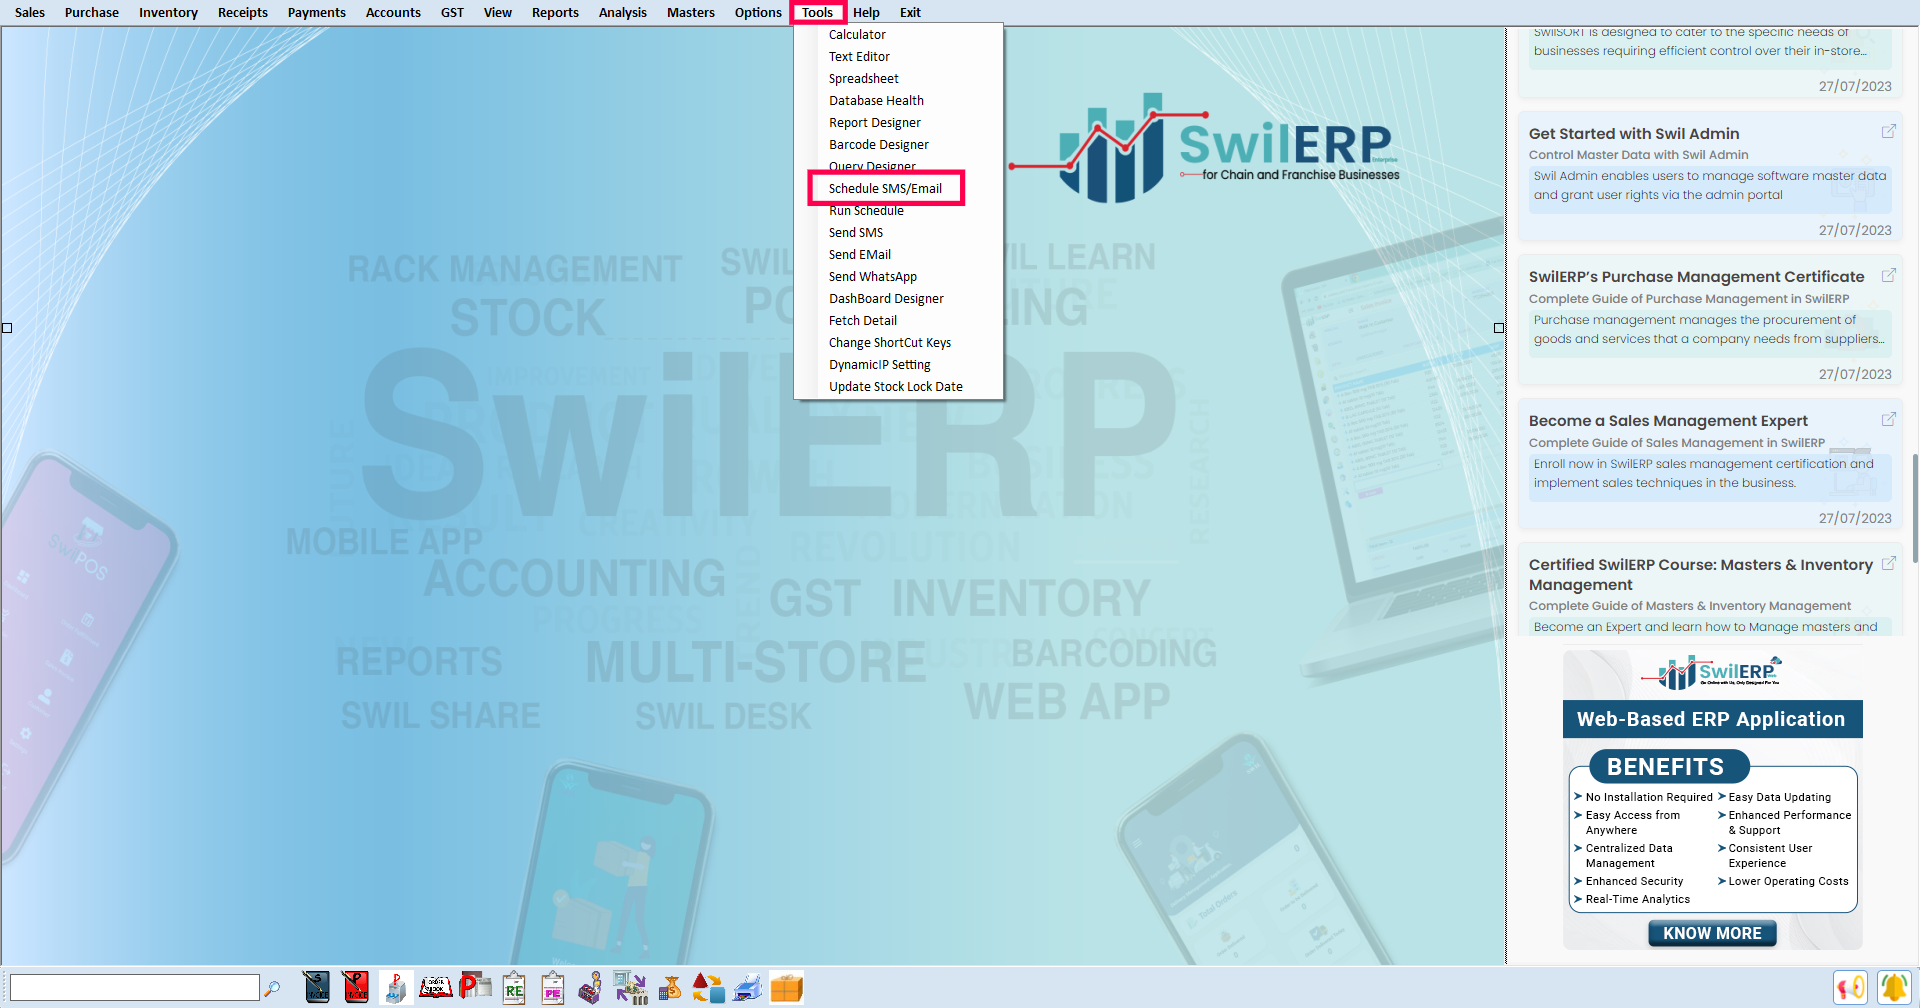Screen dimensions: 1920x1008
Task: Open the Order Stock book icon
Action: pos(435,987)
